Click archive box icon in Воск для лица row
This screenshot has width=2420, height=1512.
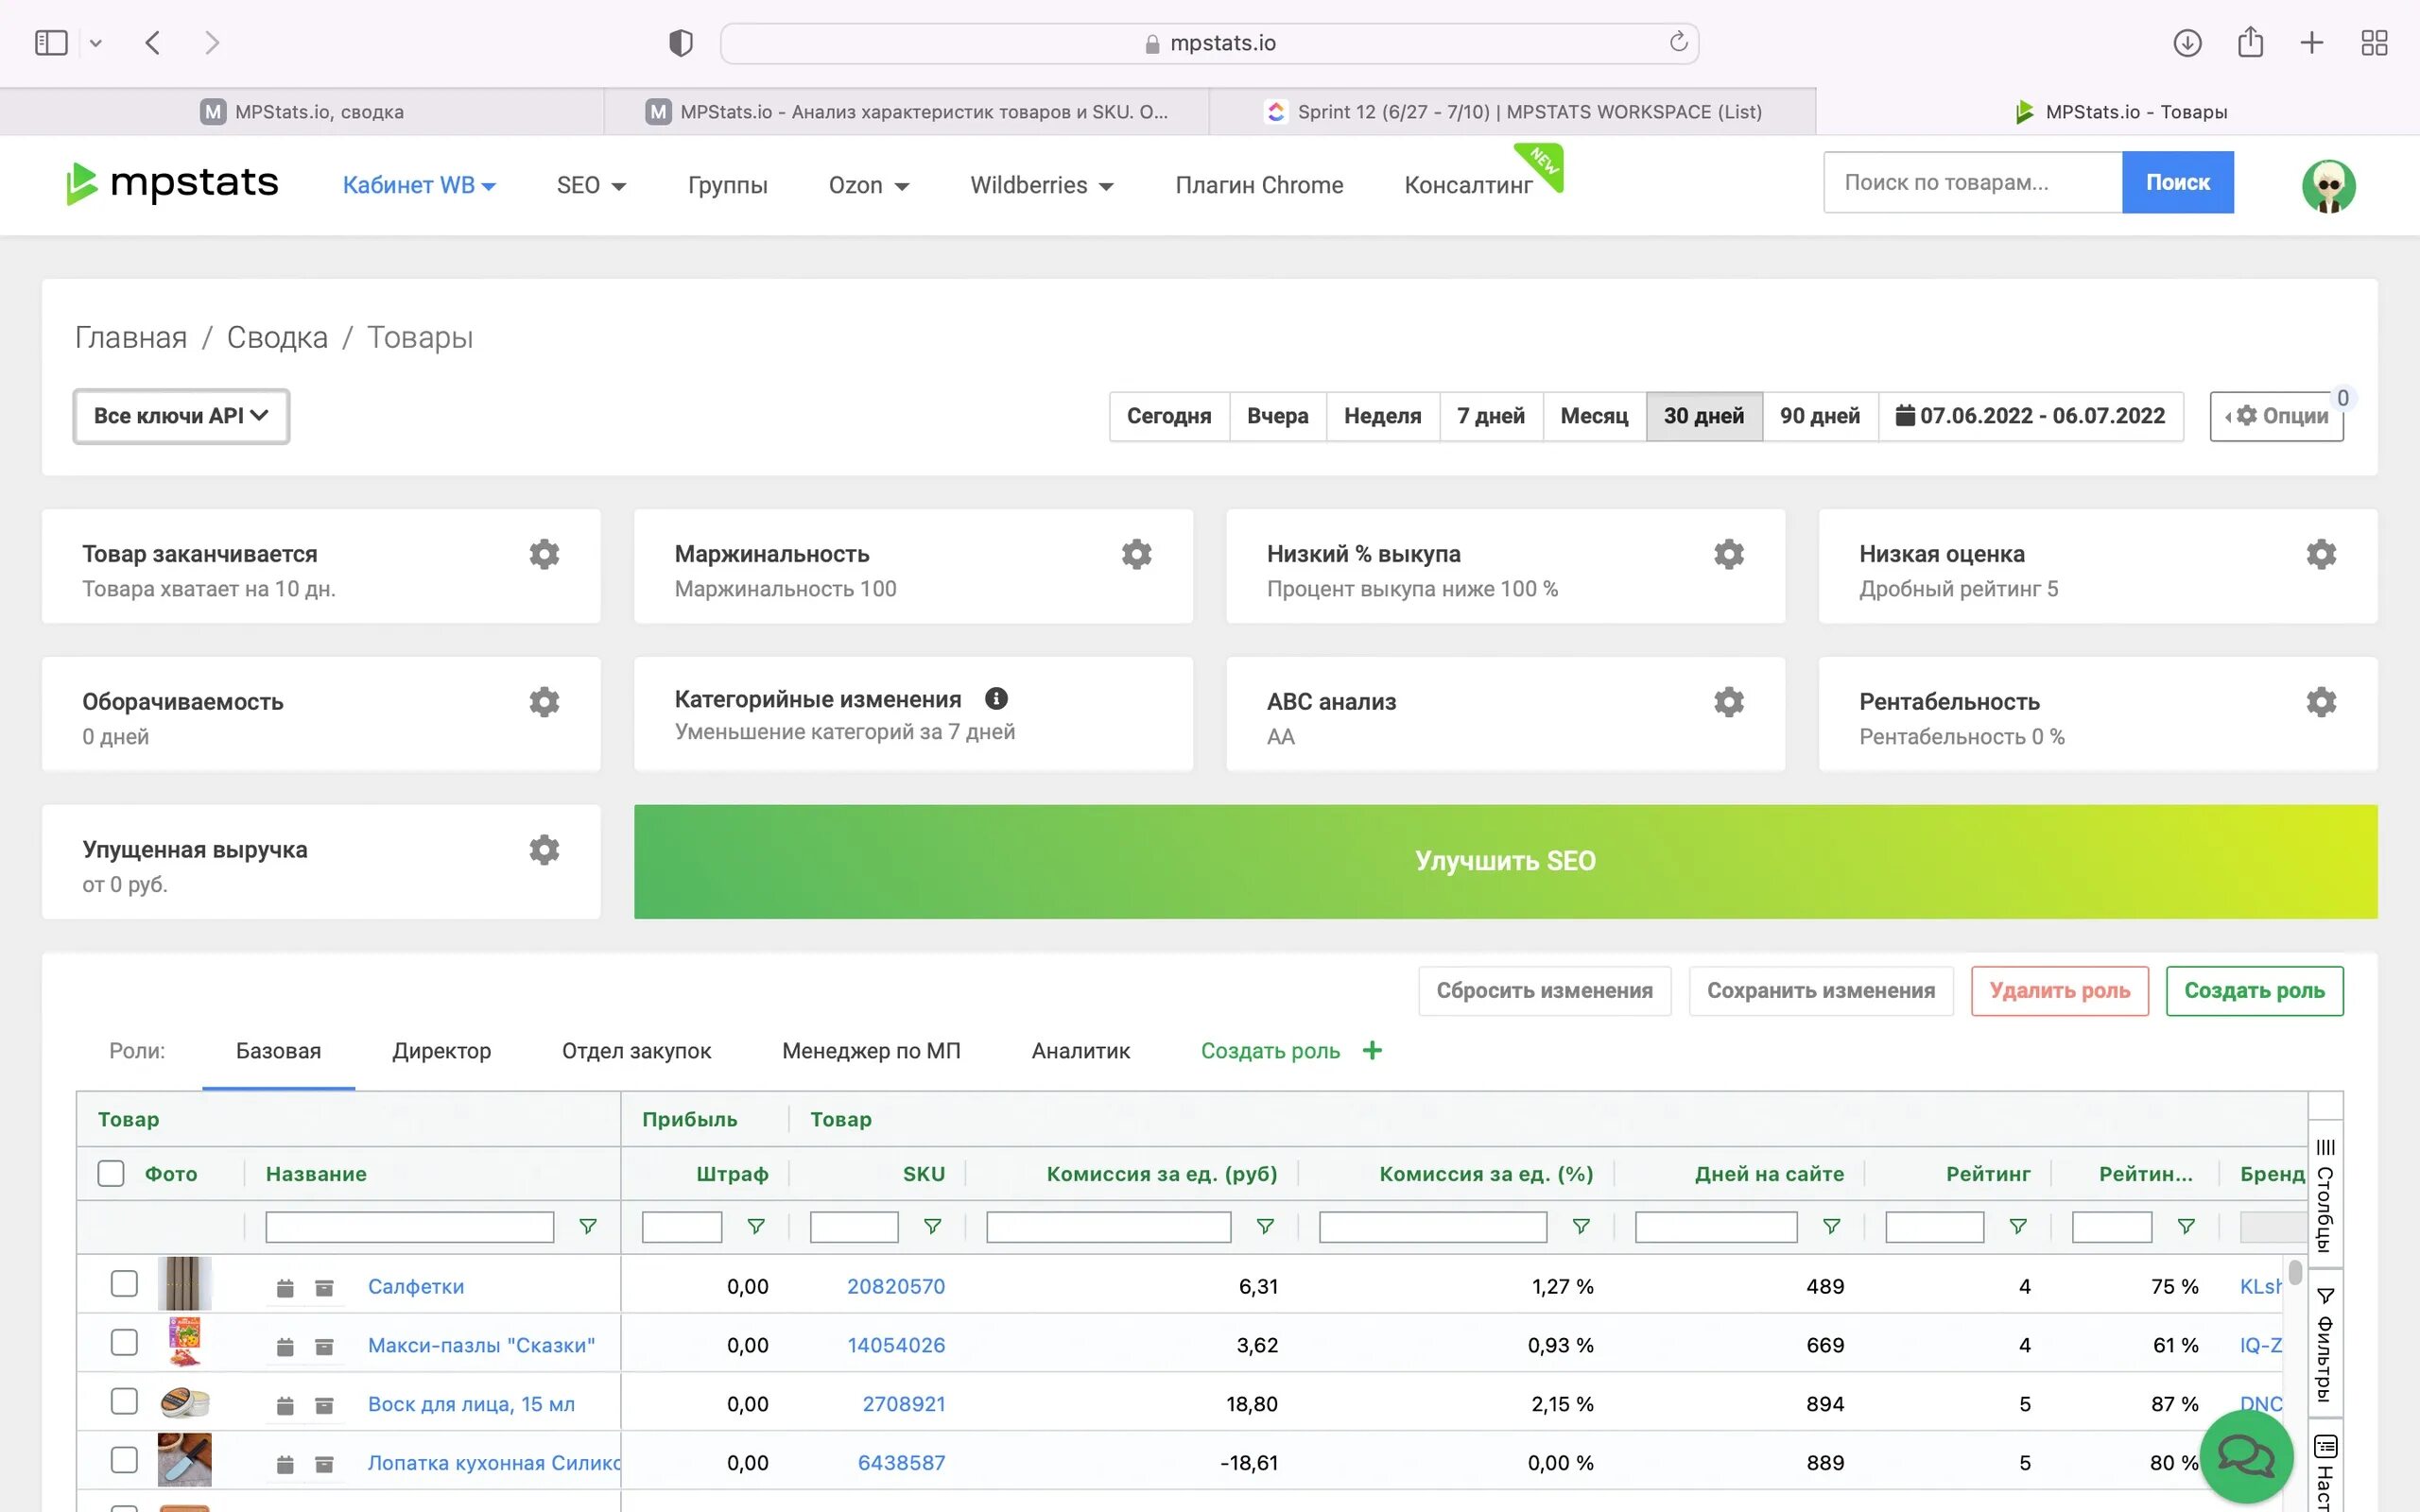[324, 1405]
